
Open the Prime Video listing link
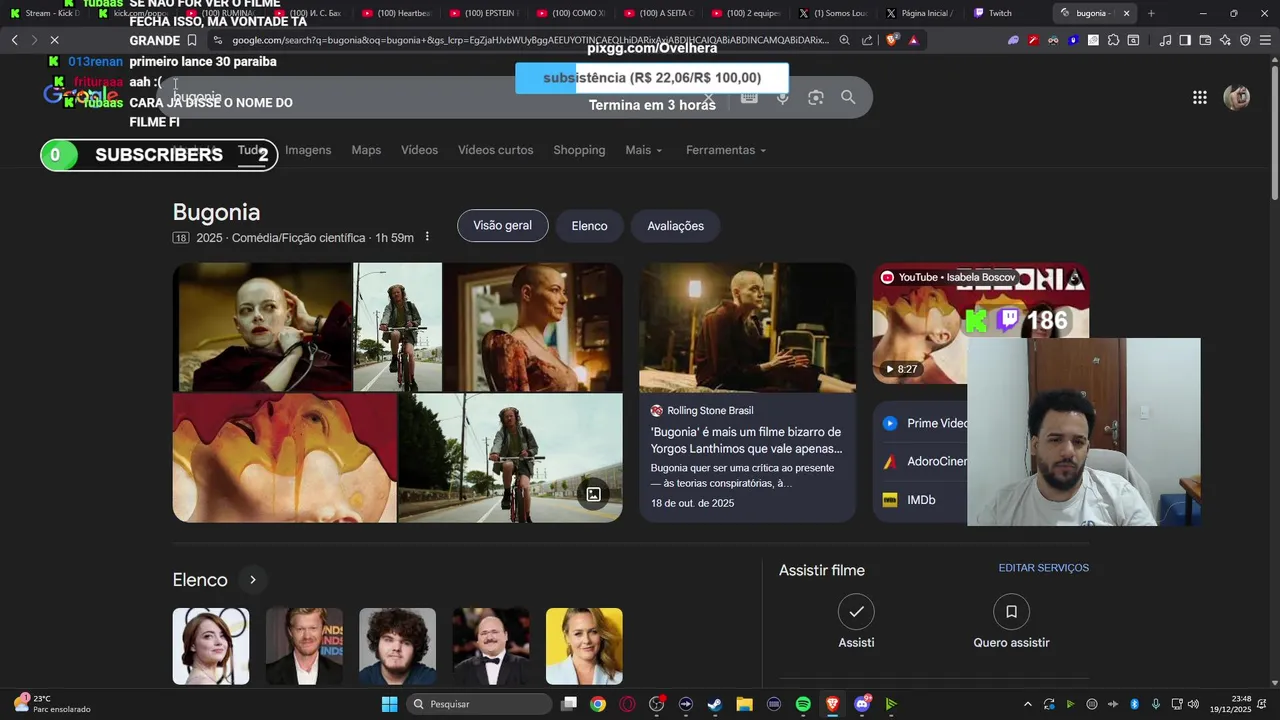924,424
